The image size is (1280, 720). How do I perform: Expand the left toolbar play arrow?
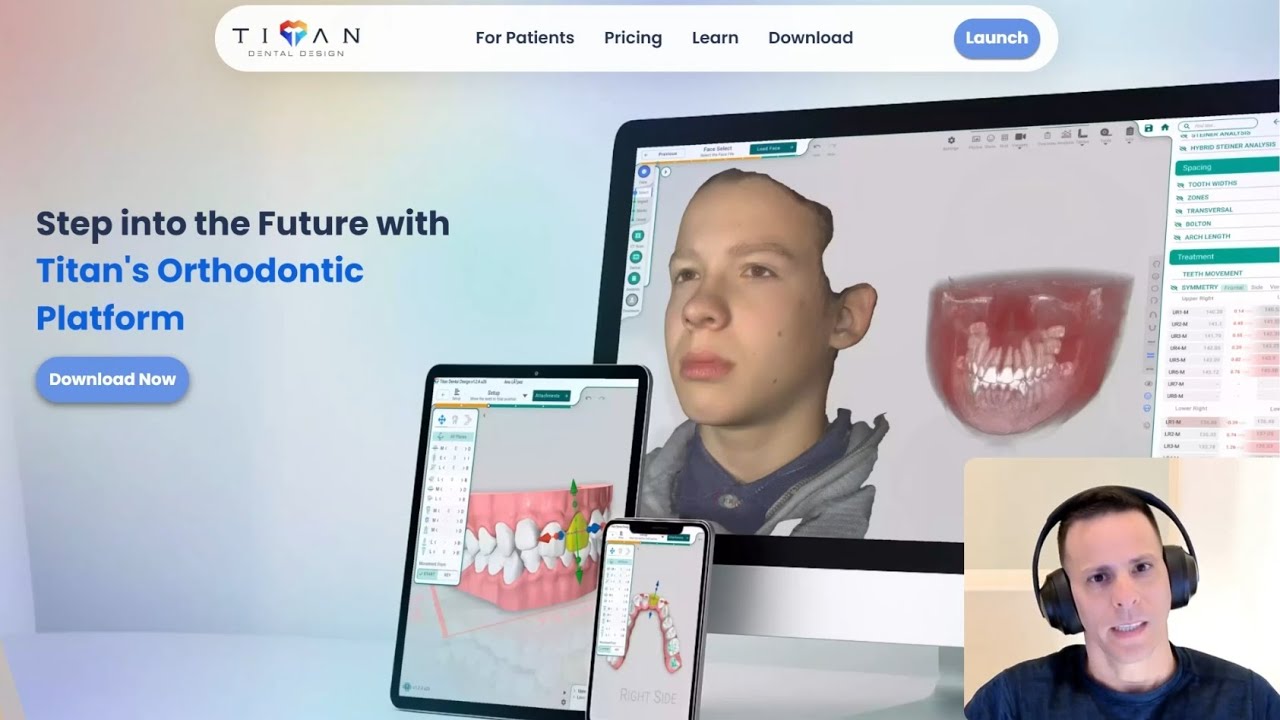coord(666,172)
